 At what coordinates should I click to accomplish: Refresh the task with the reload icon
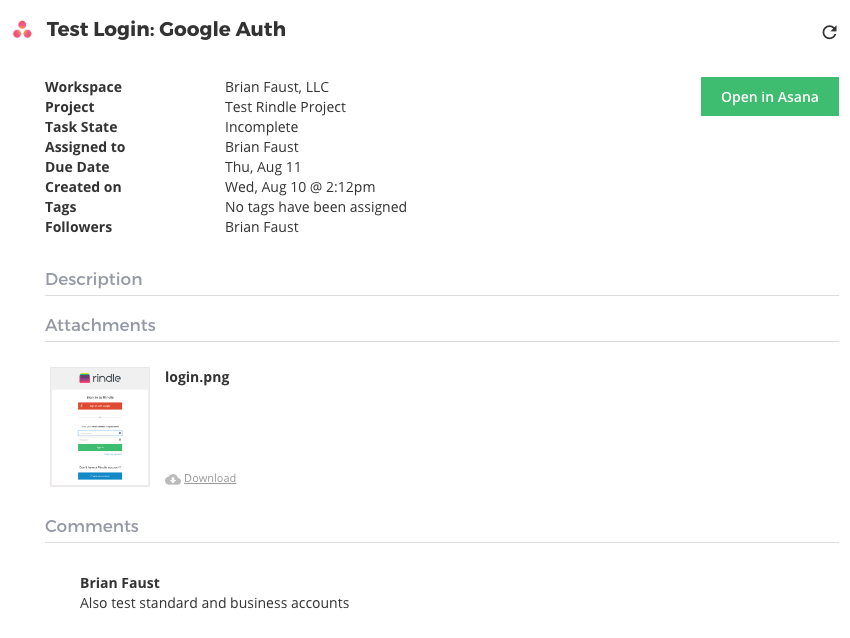[829, 33]
